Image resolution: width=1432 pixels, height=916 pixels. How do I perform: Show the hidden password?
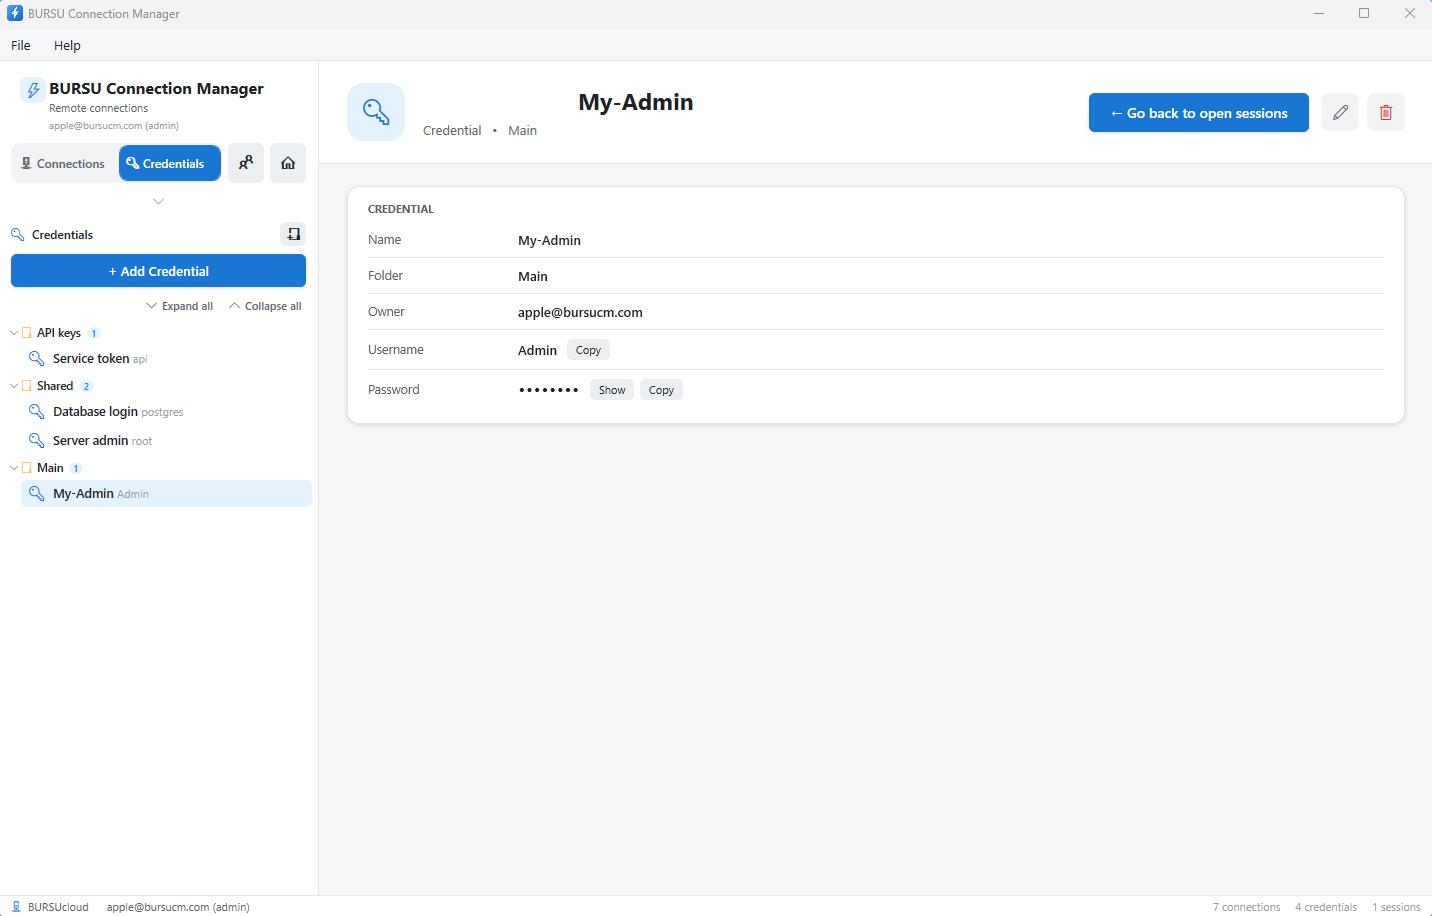pyautogui.click(x=612, y=390)
